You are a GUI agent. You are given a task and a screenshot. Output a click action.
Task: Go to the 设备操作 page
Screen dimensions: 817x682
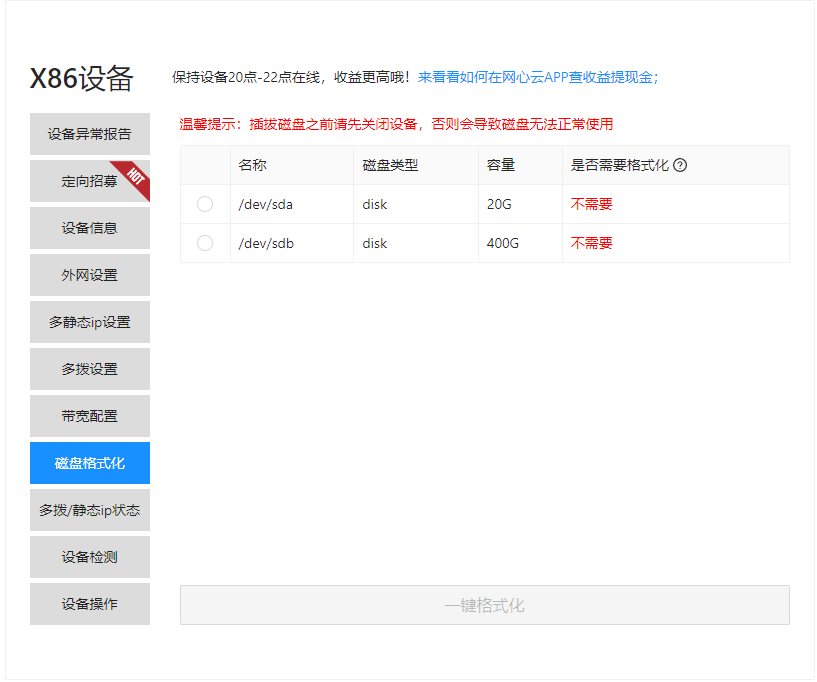click(90, 604)
